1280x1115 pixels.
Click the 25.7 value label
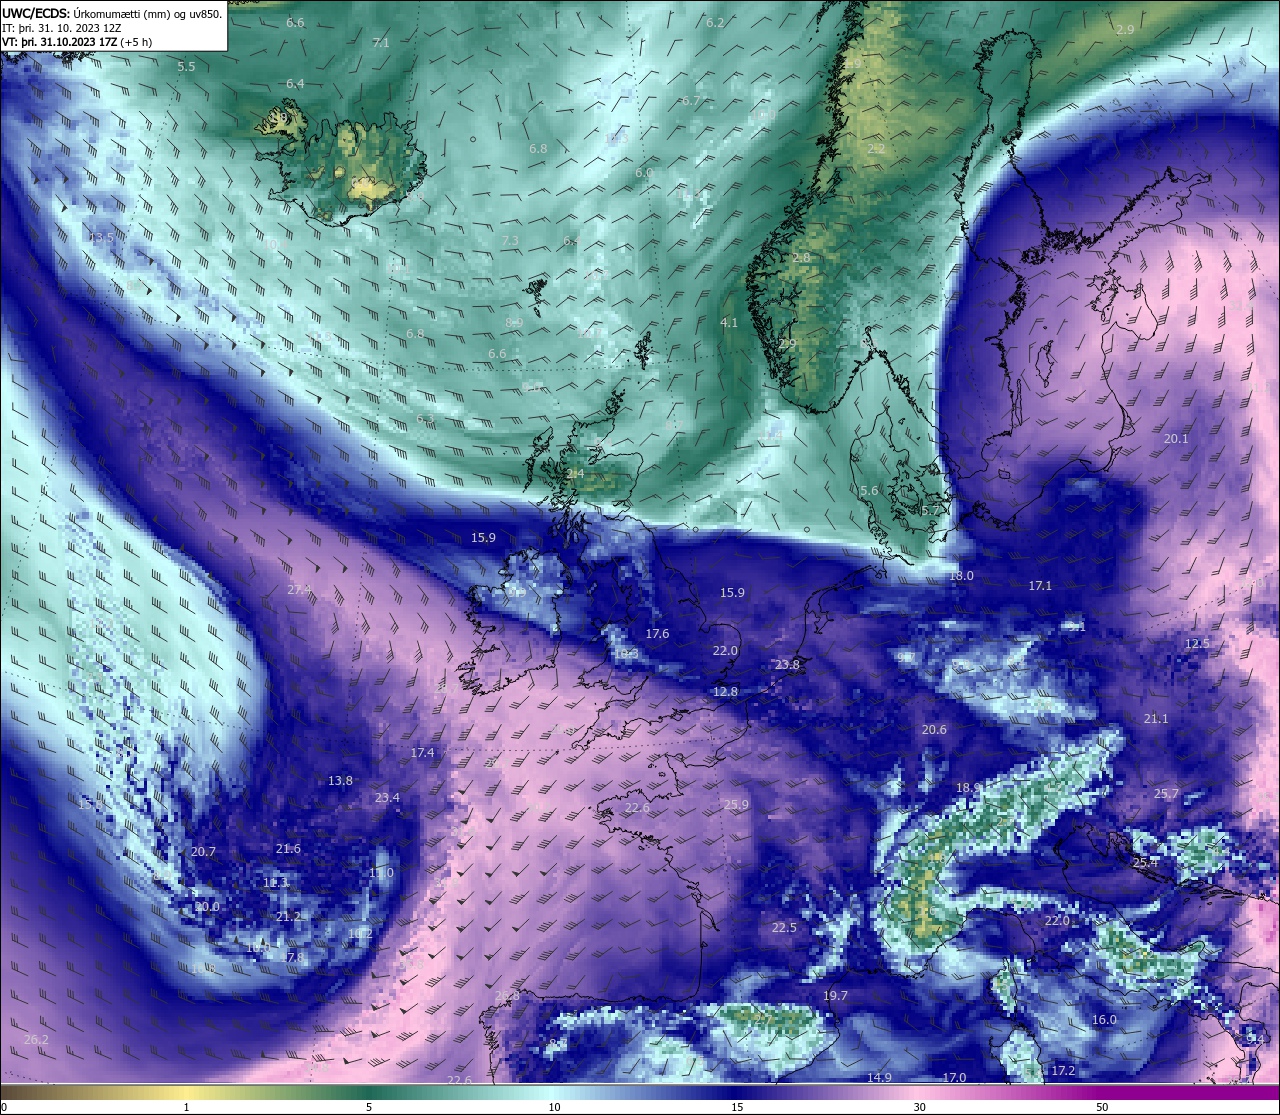1166,794
